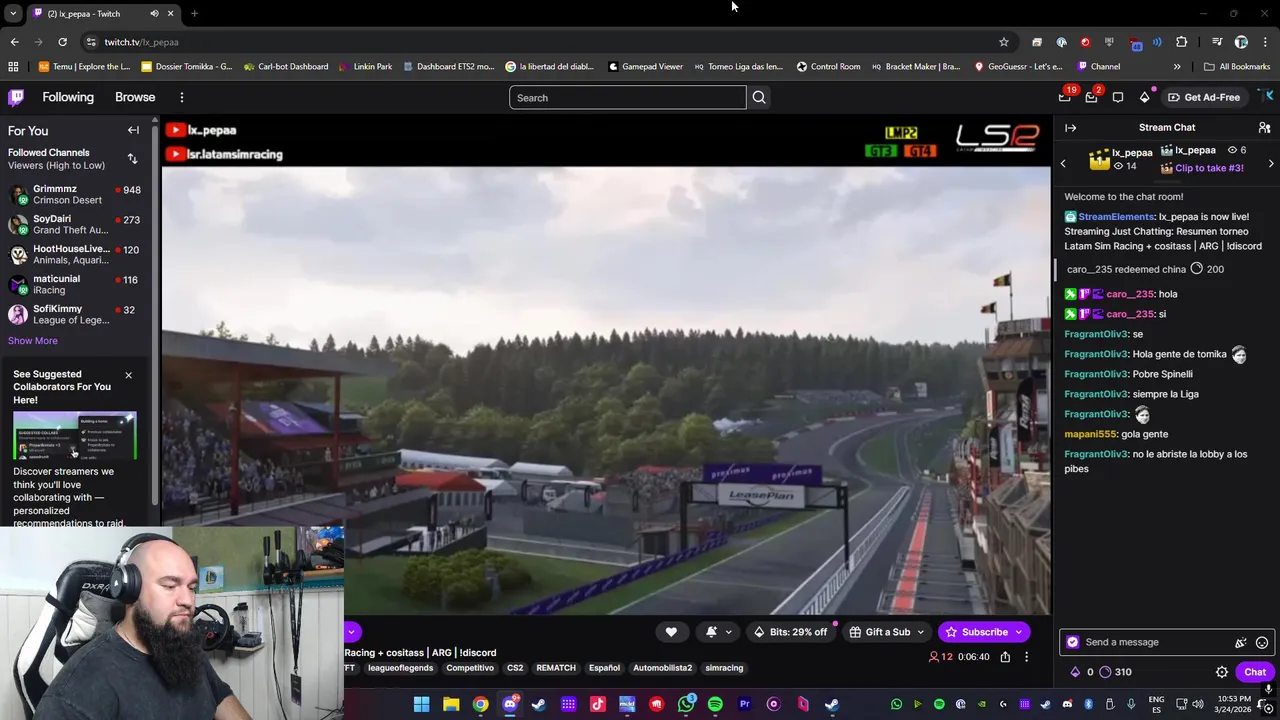
Task: Open the Linkin Park bookmark
Action: point(365,67)
